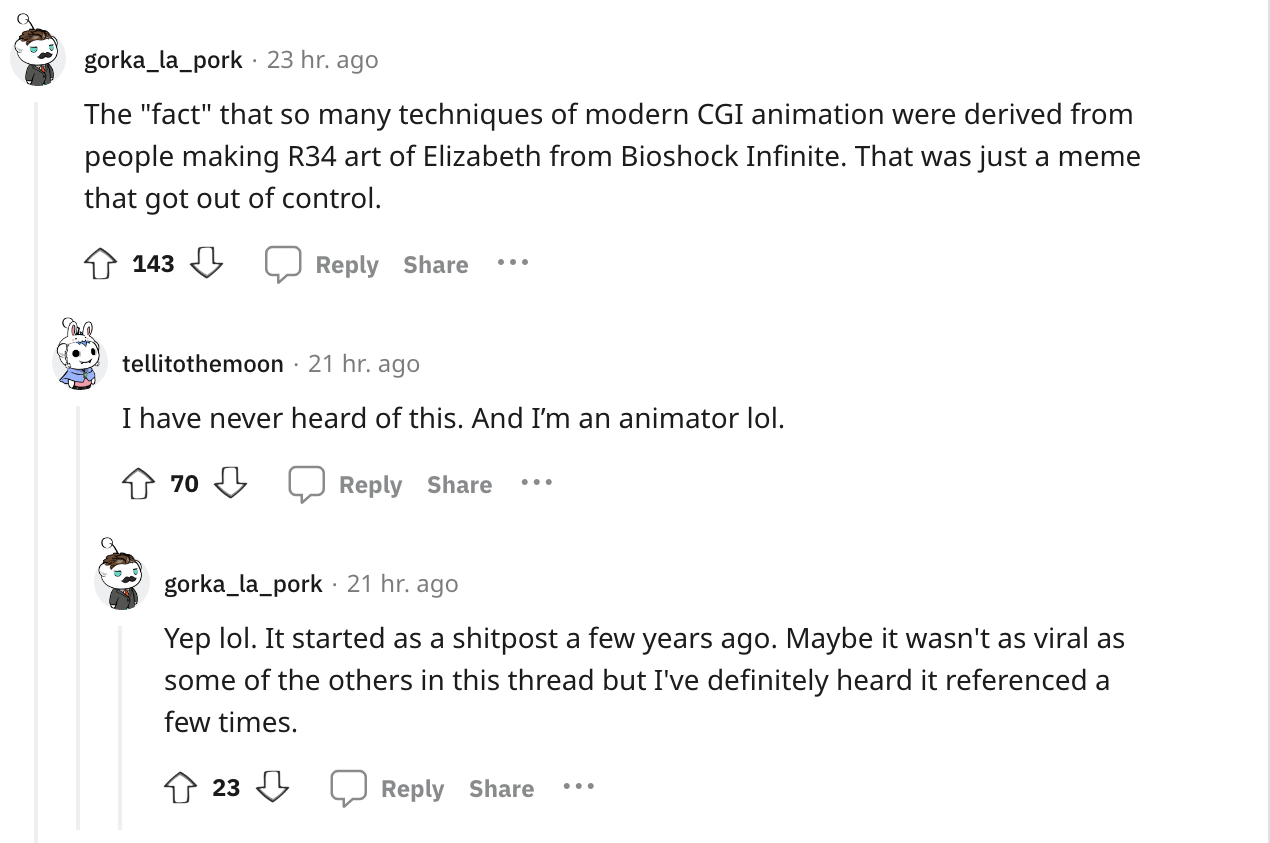Click the speech bubble icon on top comment

tap(283, 264)
